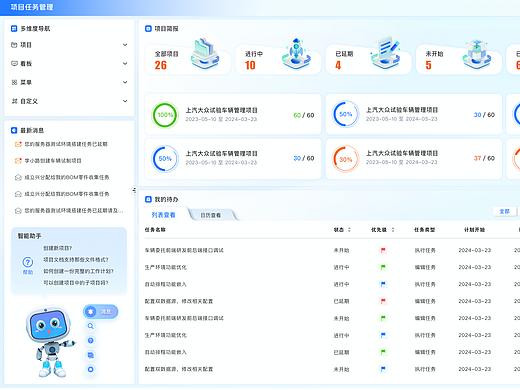Screen dimensions: 520x390
Task: Expand the 菜单 navigation chevron
Action: (x=125, y=82)
